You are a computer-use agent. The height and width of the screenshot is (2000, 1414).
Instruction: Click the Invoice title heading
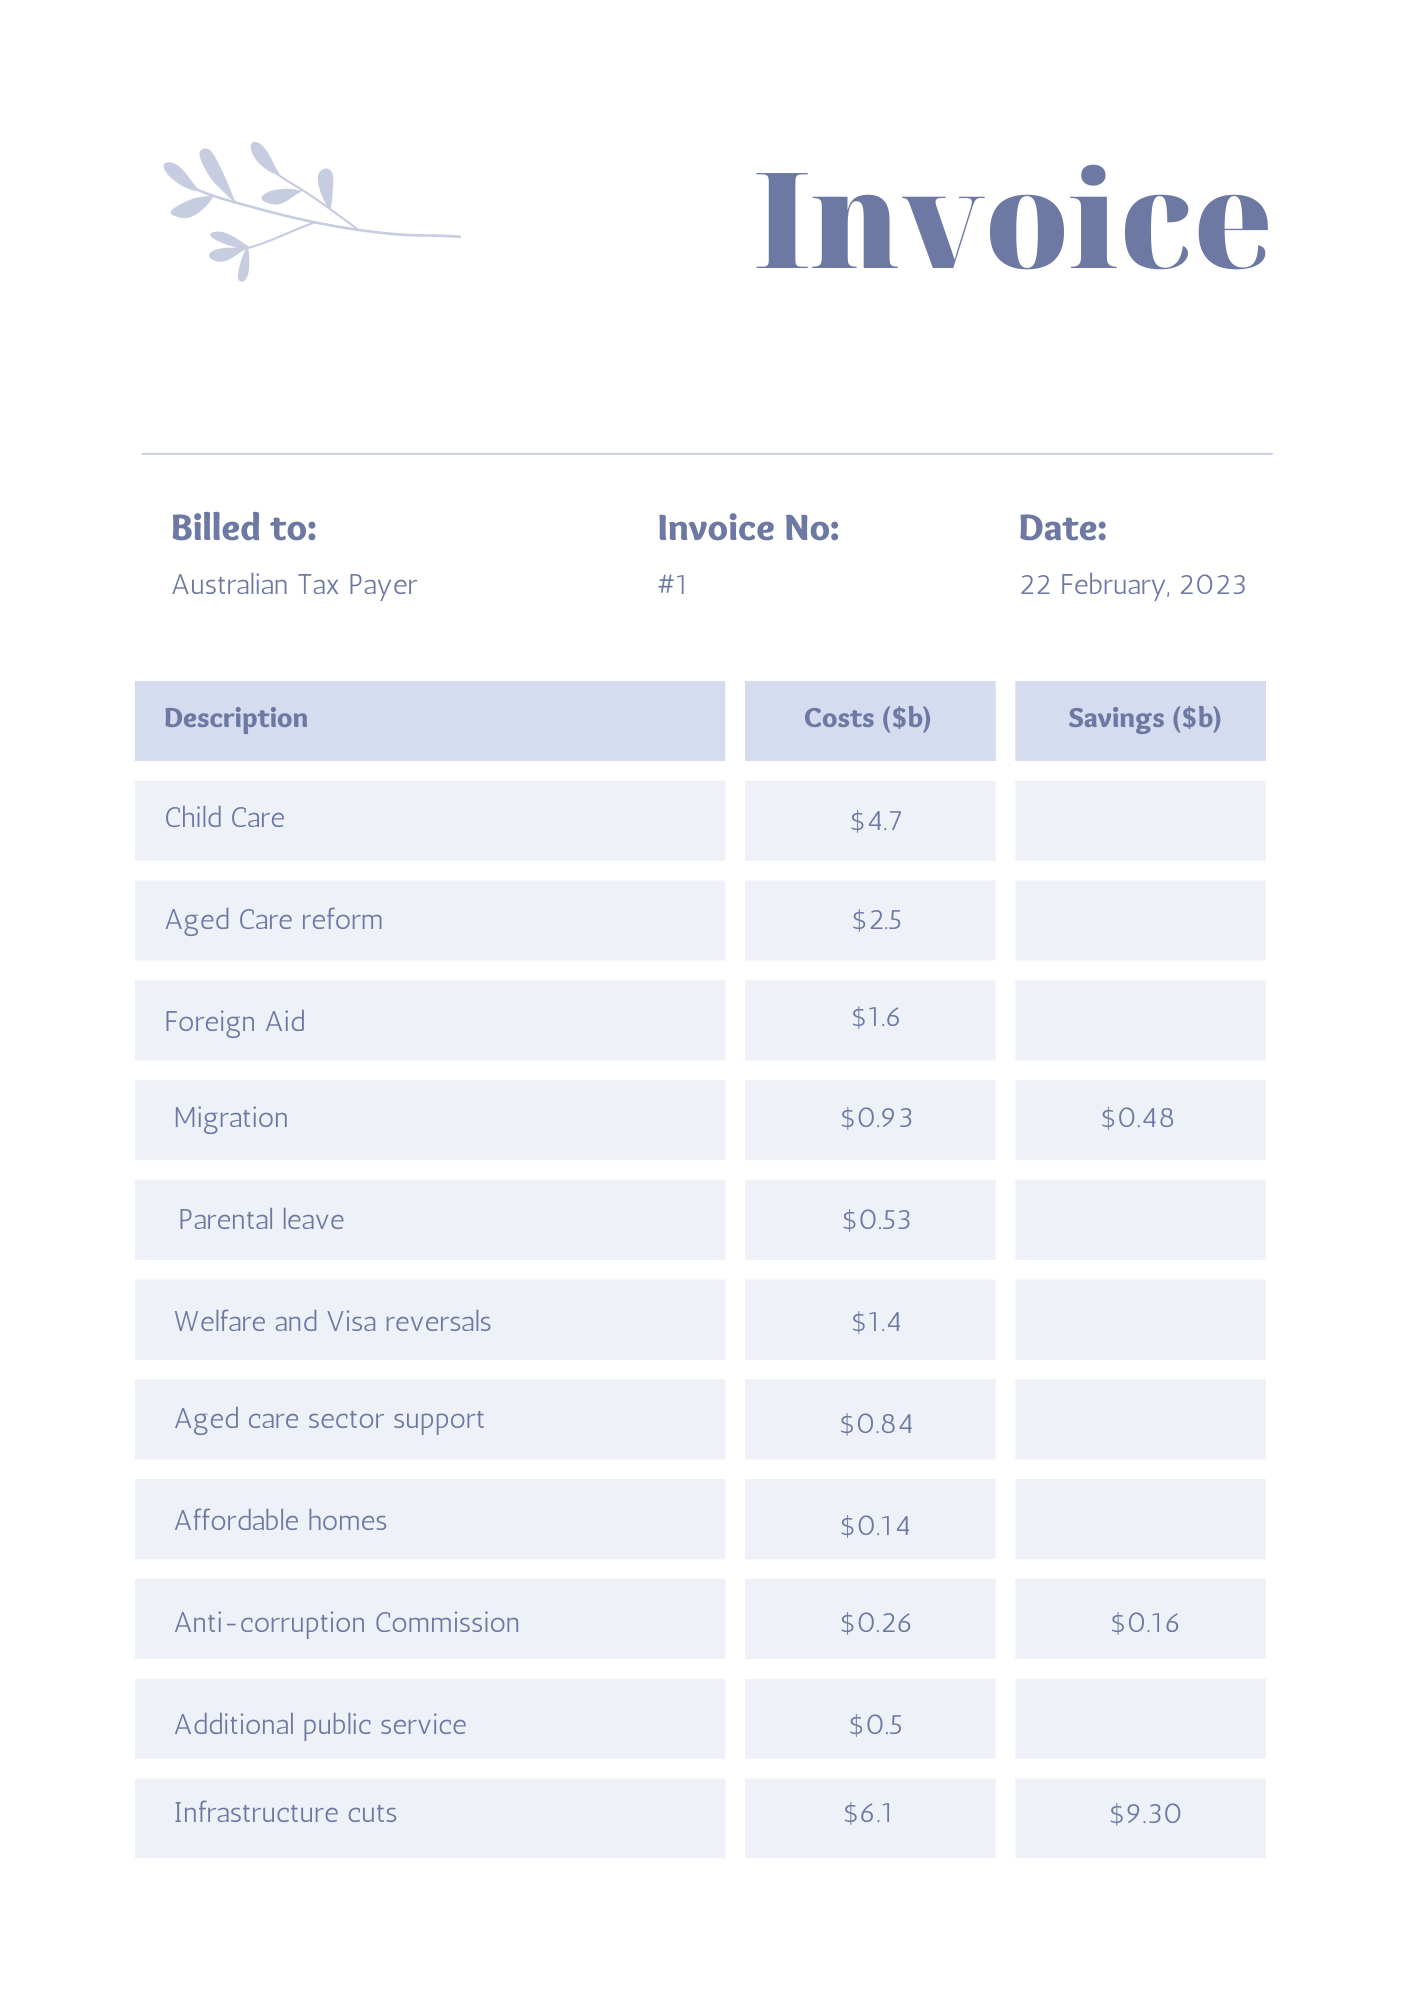pos(1012,219)
